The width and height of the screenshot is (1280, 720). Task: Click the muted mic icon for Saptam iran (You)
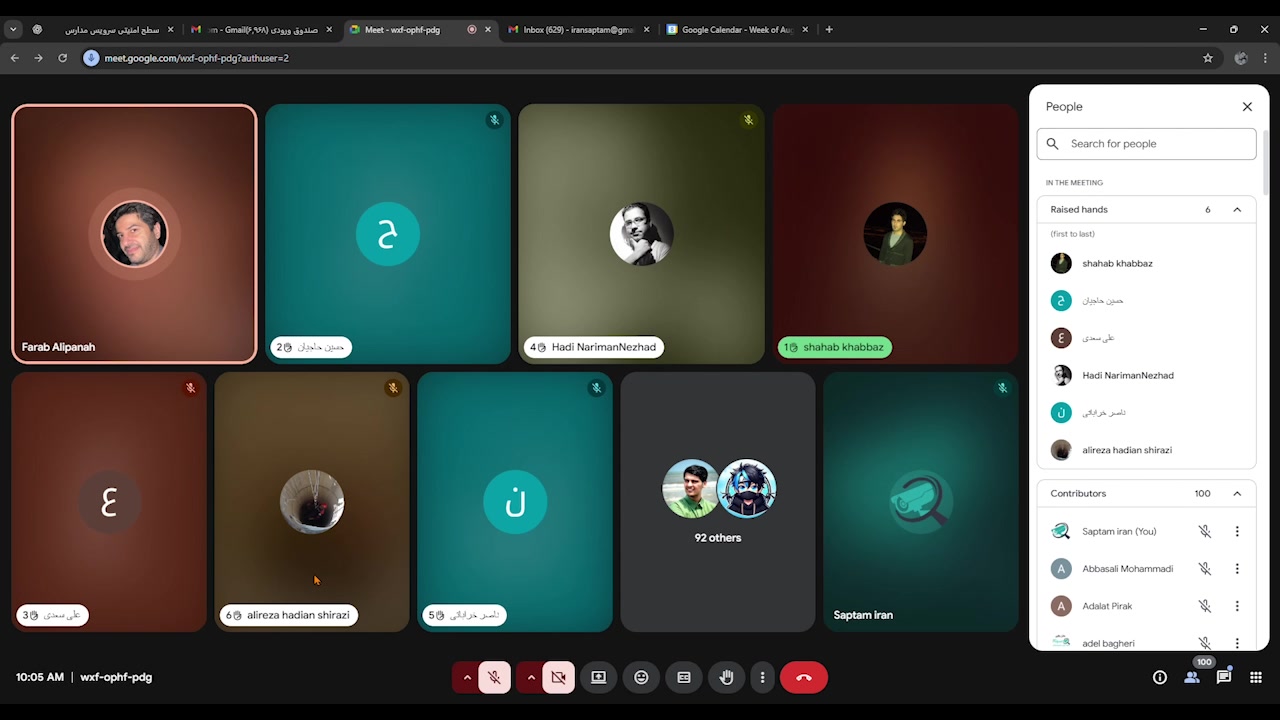click(x=1205, y=532)
